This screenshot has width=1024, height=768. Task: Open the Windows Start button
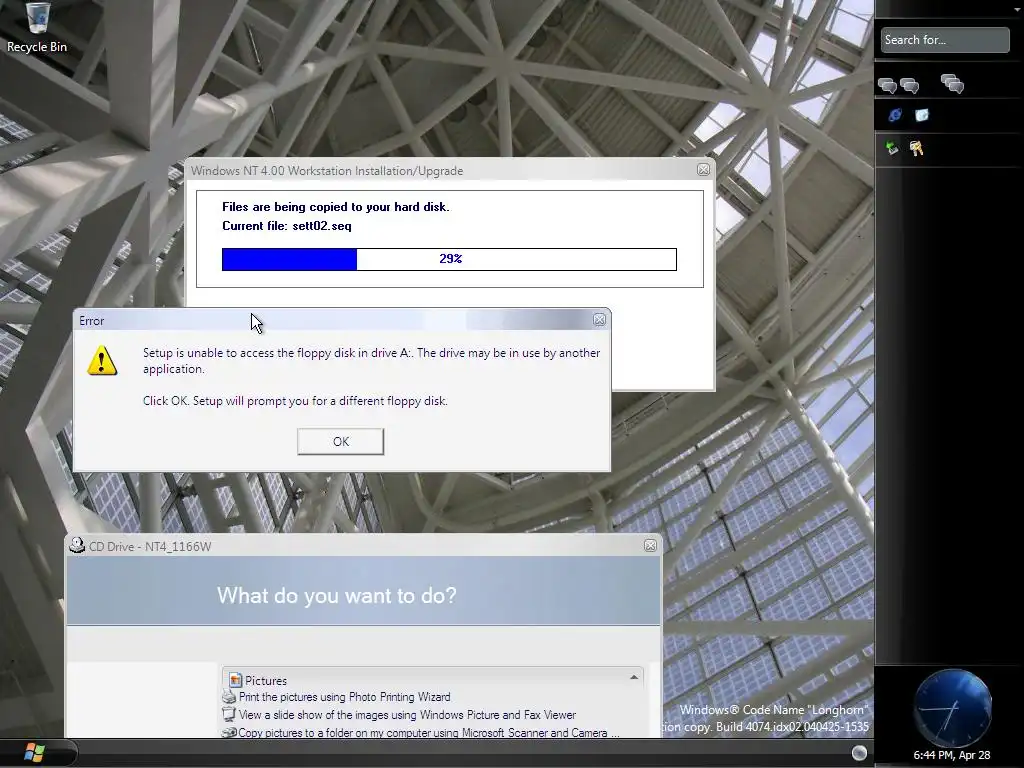tap(34, 752)
